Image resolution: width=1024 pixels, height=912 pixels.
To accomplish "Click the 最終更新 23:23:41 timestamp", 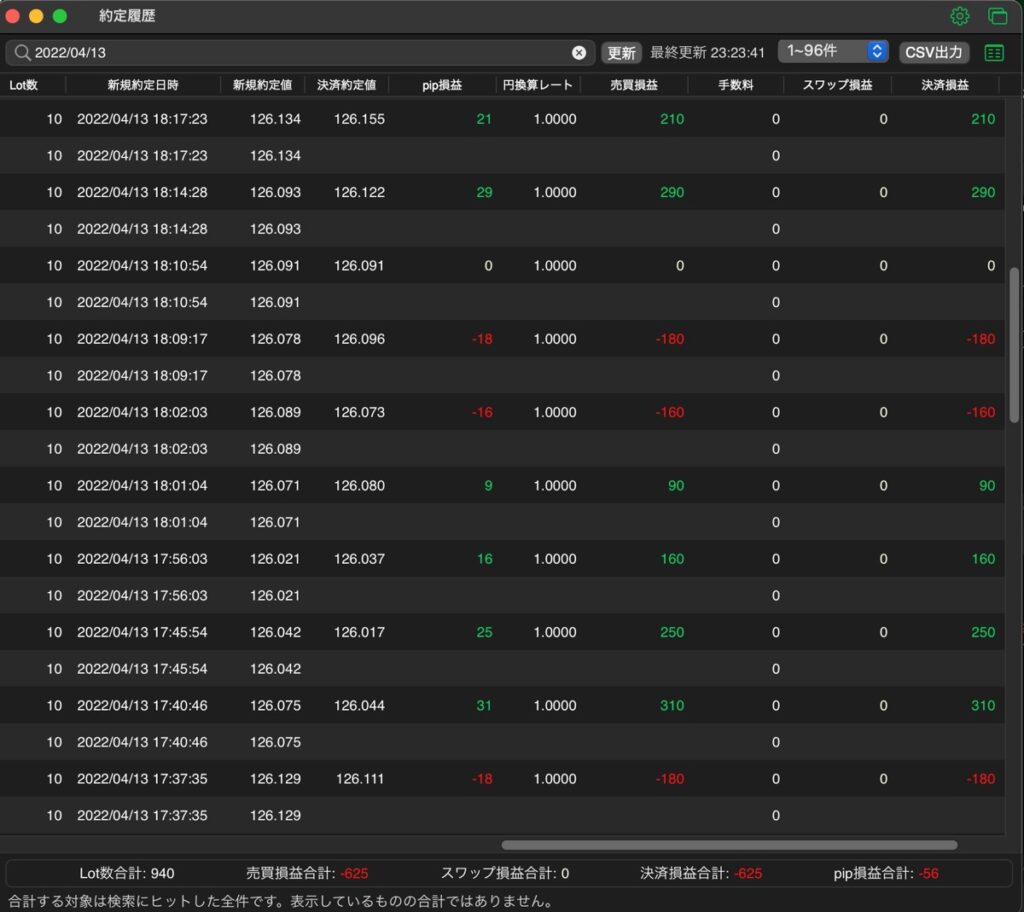I will (x=707, y=53).
